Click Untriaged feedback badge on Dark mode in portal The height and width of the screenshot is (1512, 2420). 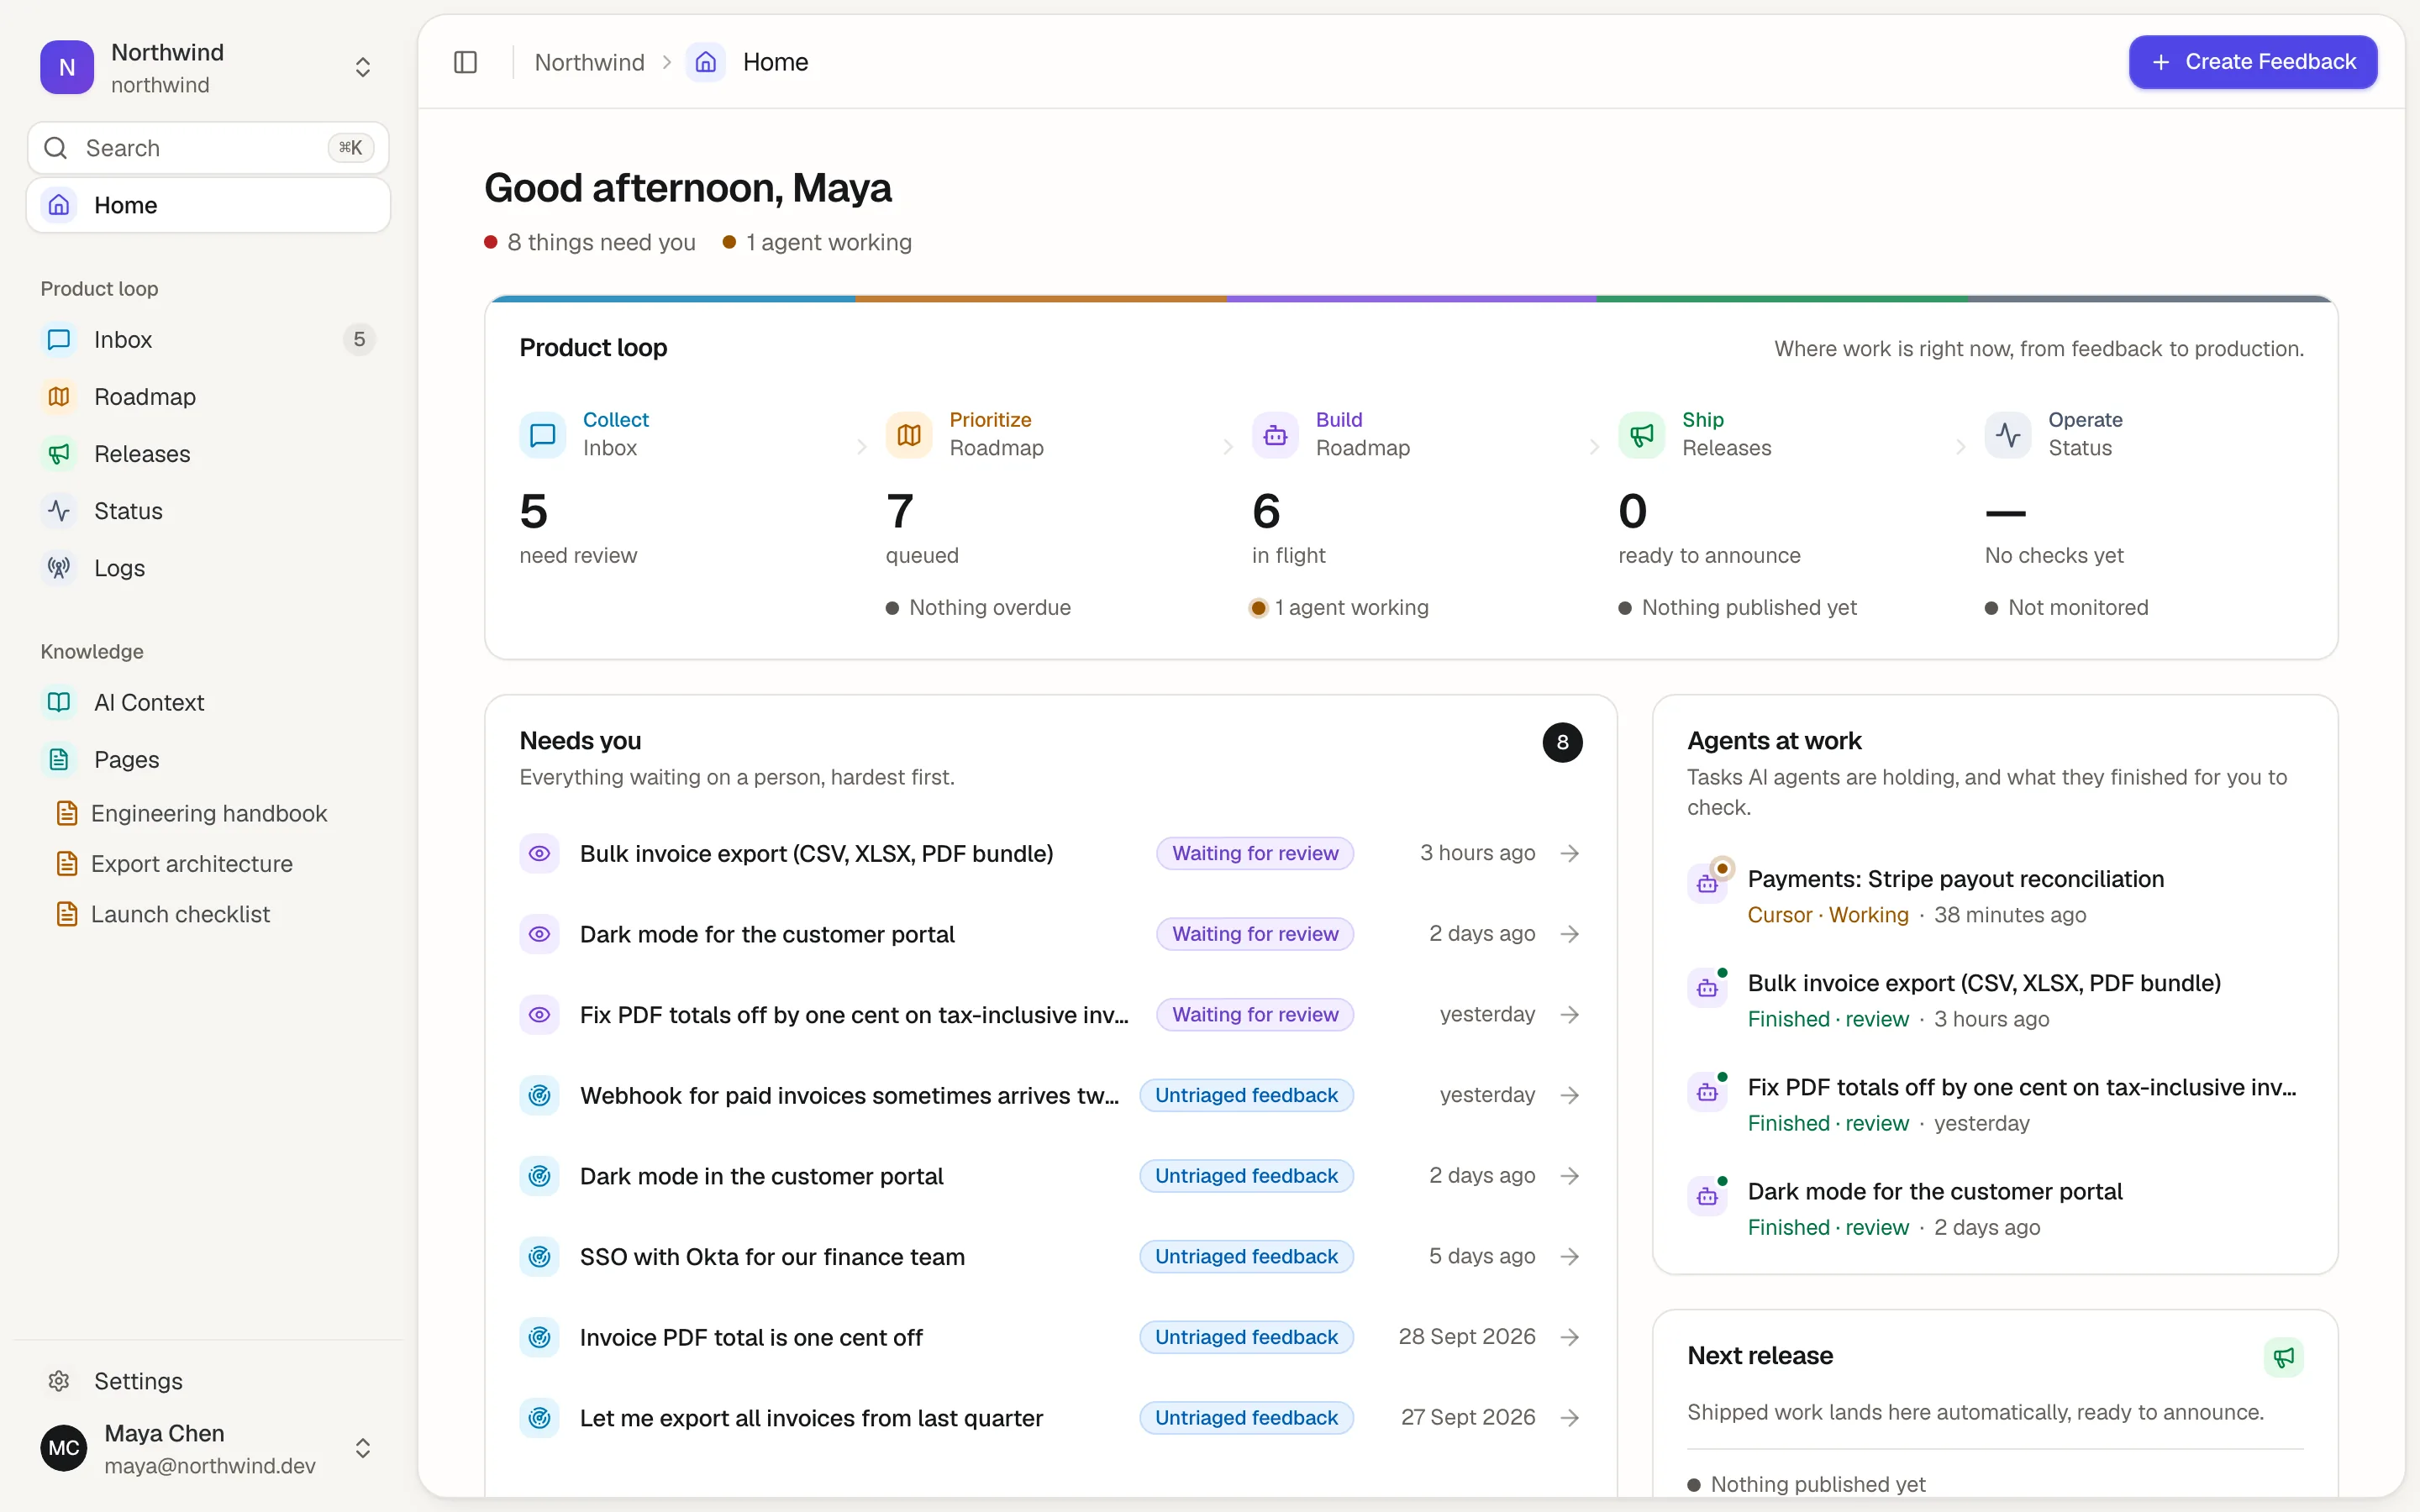tap(1246, 1176)
